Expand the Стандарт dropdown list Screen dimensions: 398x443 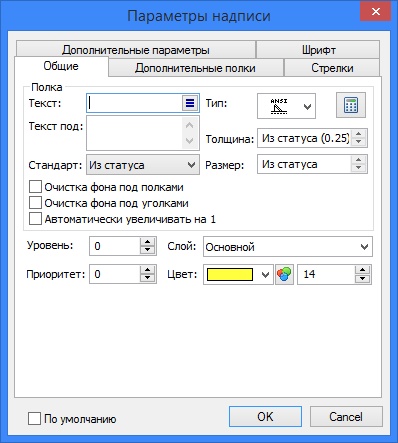[143, 165]
